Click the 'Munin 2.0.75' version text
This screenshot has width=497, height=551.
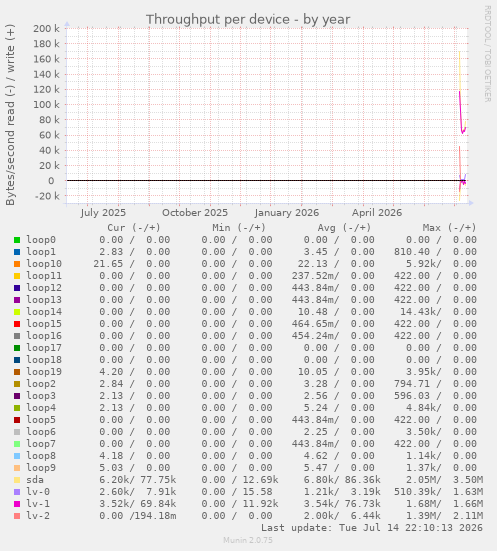pyautogui.click(x=248, y=540)
